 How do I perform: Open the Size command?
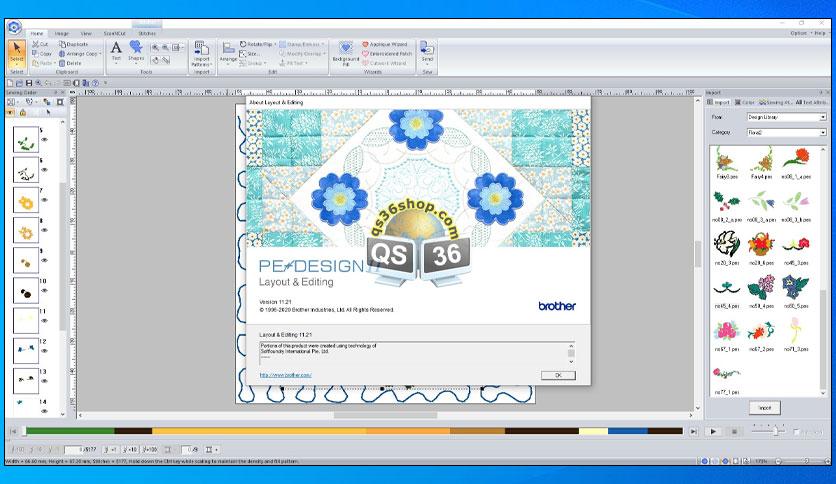250,54
